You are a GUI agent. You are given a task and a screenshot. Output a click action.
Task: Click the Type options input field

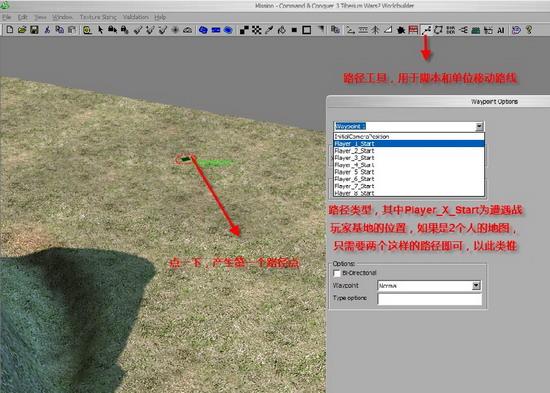[x=430, y=299]
